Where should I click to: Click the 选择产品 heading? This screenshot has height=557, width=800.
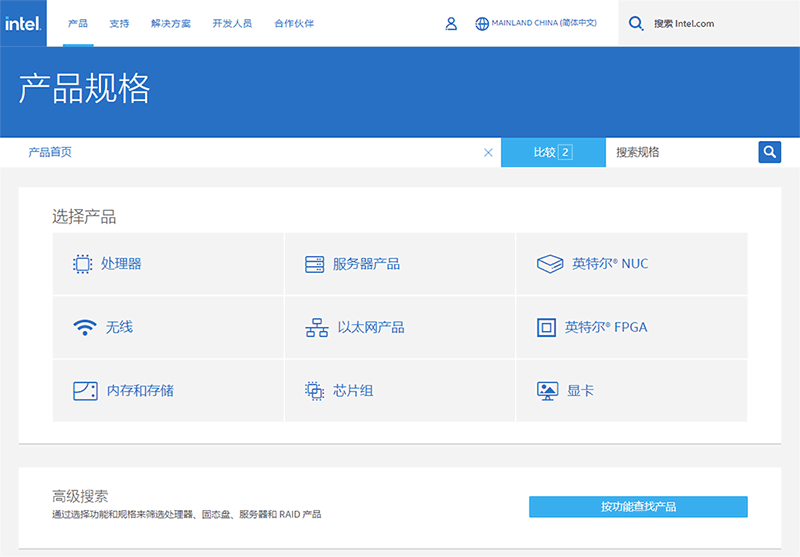84,217
